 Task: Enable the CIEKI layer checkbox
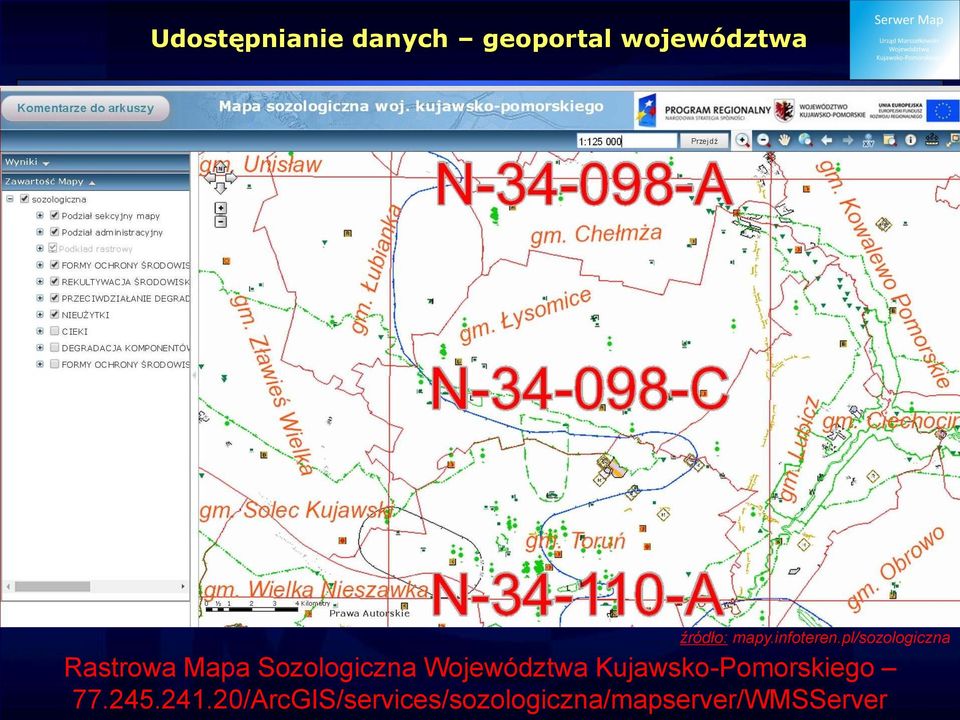coord(54,331)
